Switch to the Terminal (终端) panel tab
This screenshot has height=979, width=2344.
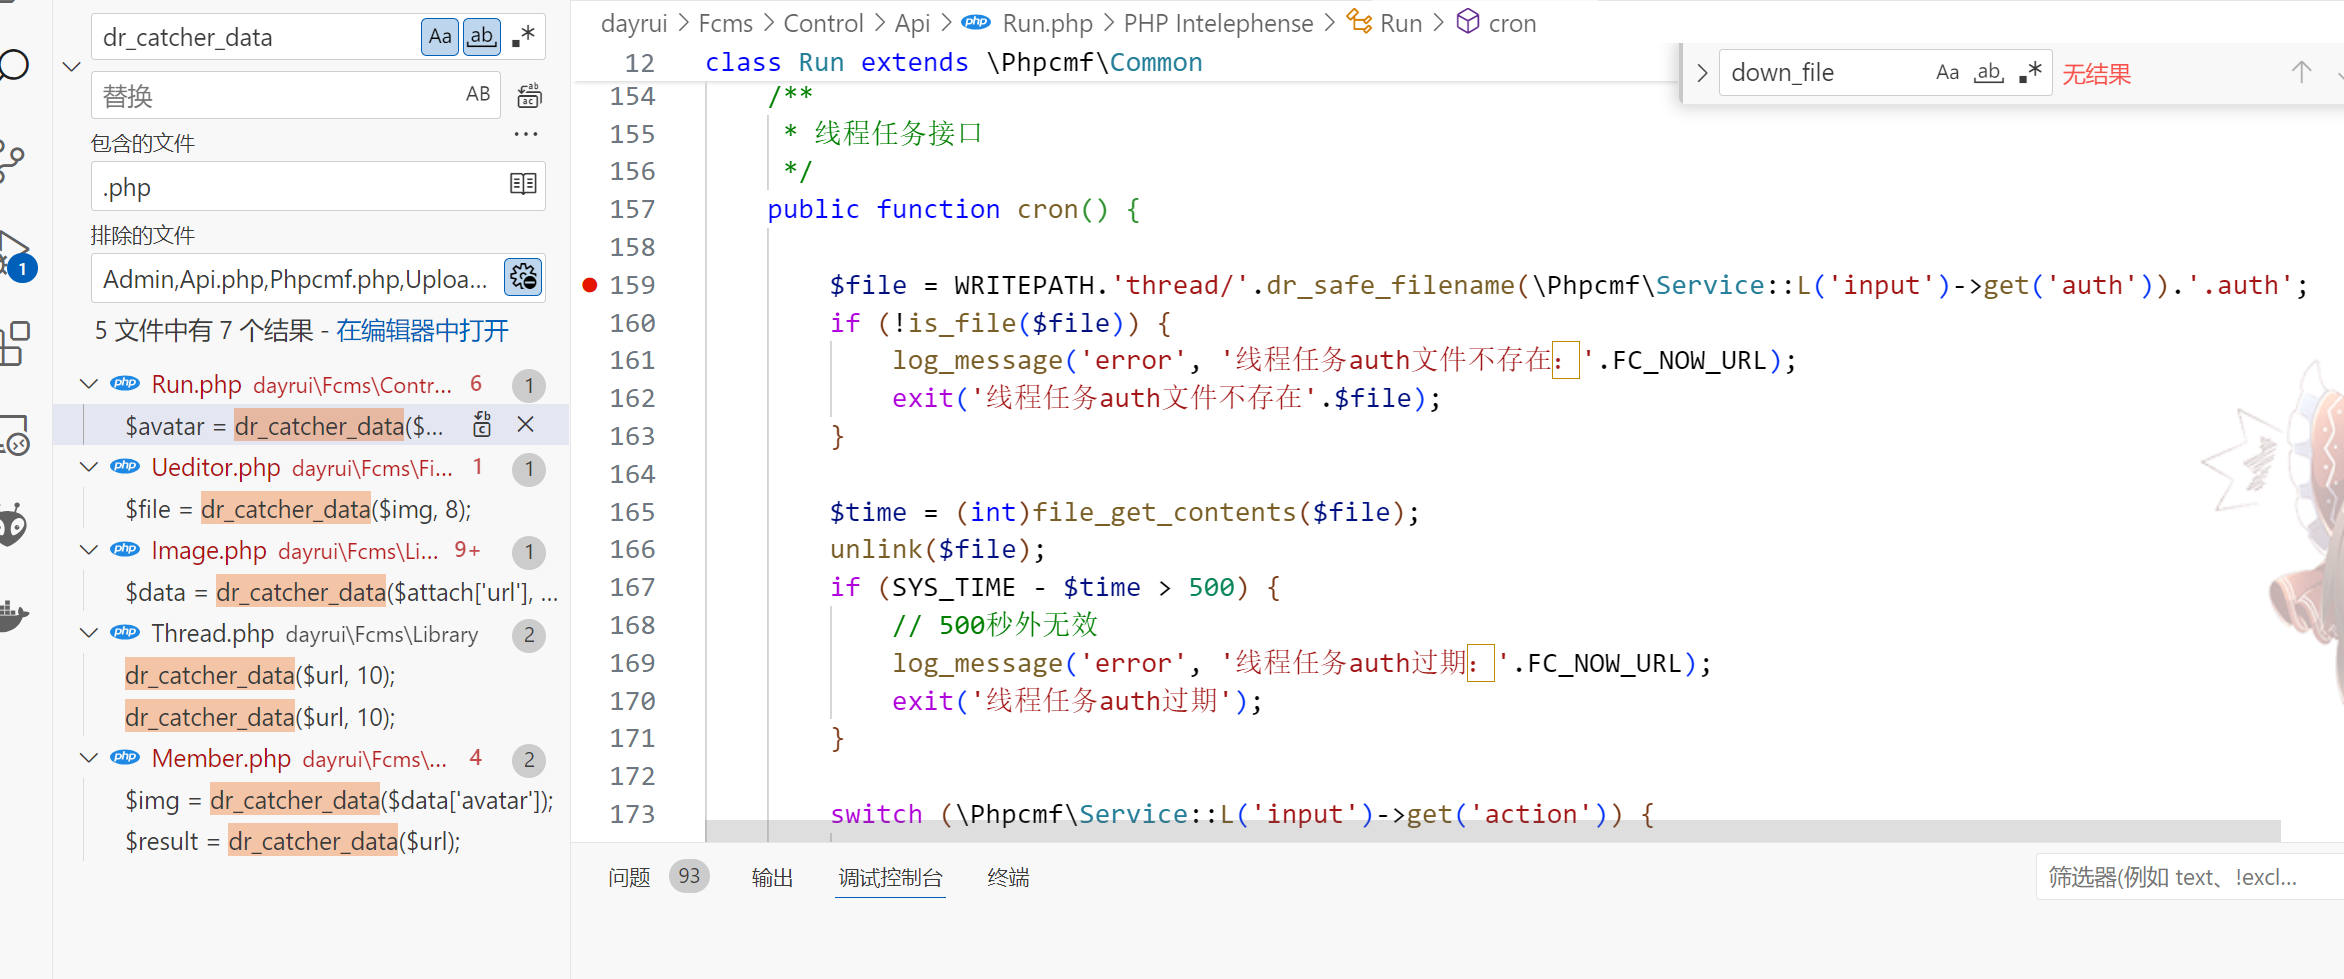pos(1008,877)
